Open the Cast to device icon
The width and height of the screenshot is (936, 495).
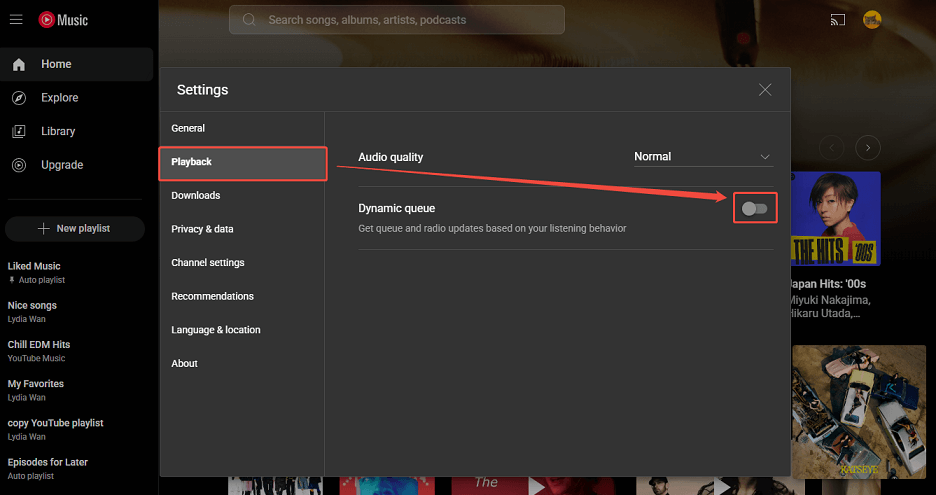tap(838, 20)
